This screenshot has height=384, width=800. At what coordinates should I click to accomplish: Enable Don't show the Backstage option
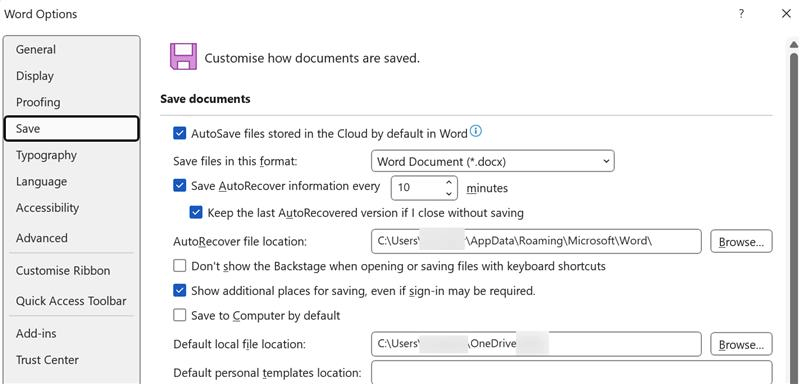tap(180, 266)
